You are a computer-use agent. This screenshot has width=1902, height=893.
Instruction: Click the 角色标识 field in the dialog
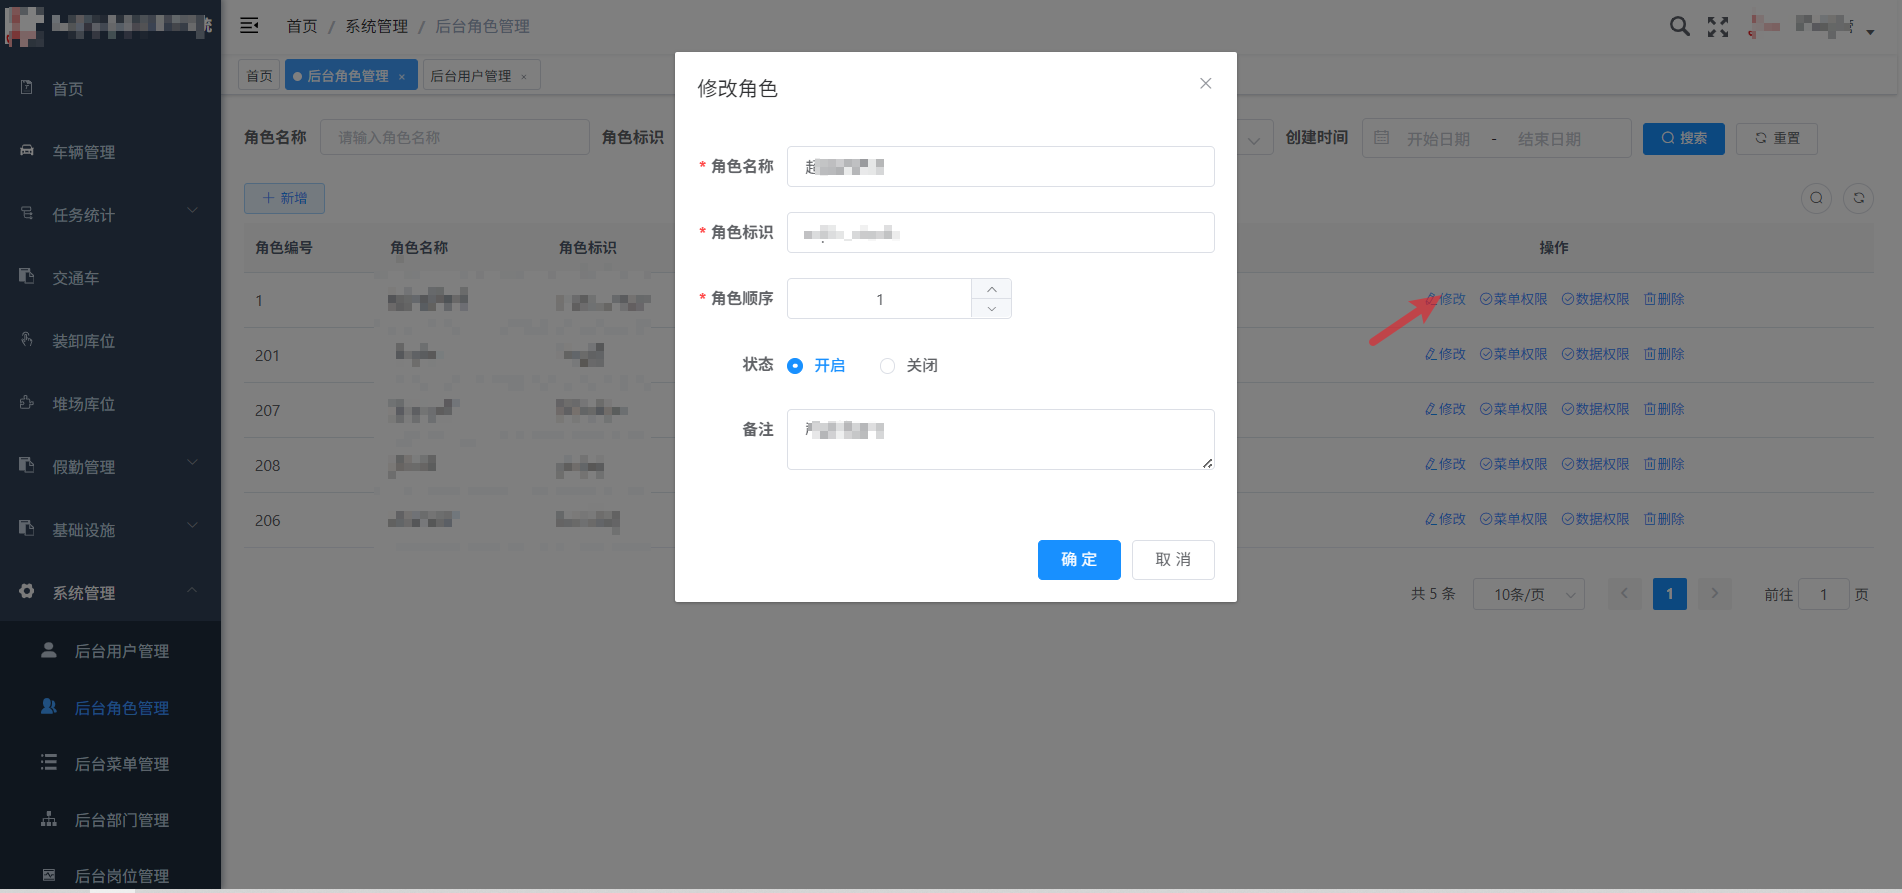(1001, 233)
